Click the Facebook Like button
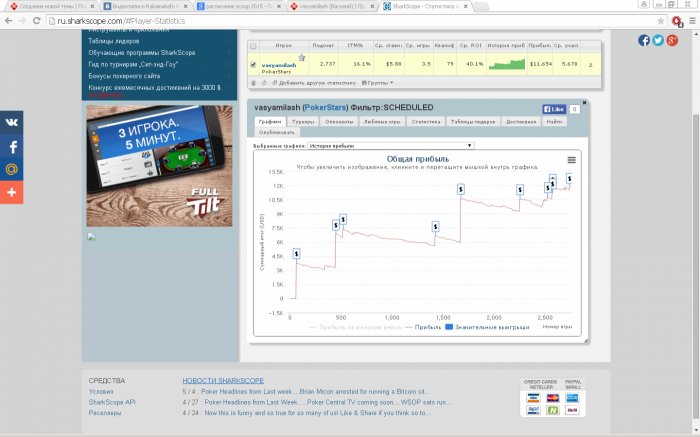700x437 pixels. [554, 109]
